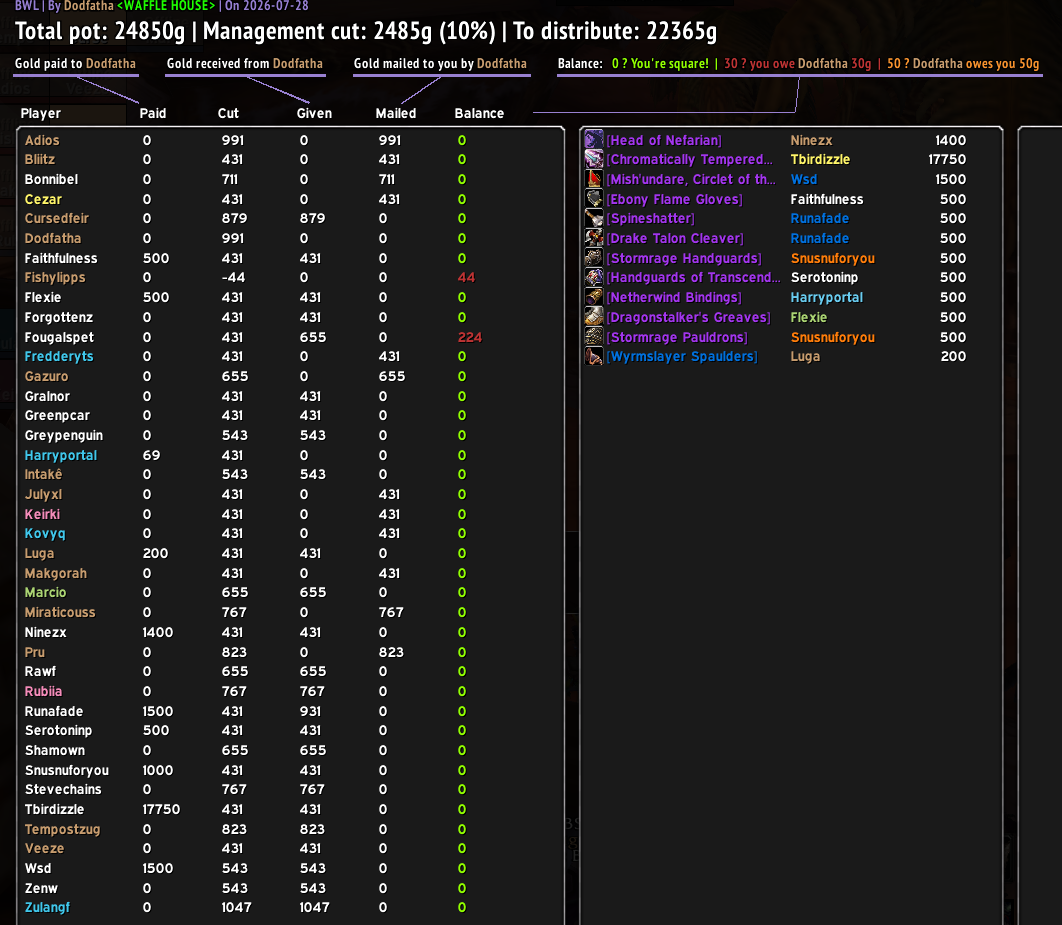Image resolution: width=1062 pixels, height=925 pixels.
Task: Click the Drake Talon Cleaver icon
Action: pyautogui.click(x=594, y=238)
